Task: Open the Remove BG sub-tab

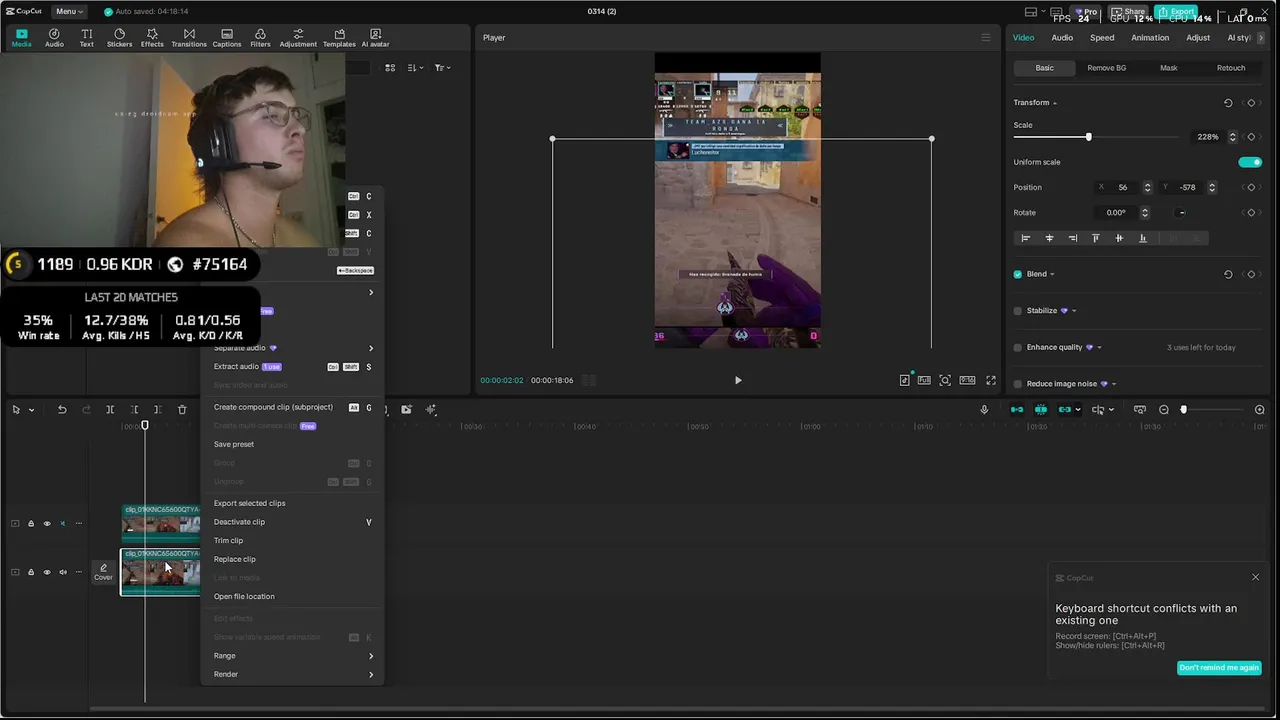Action: click(1107, 68)
